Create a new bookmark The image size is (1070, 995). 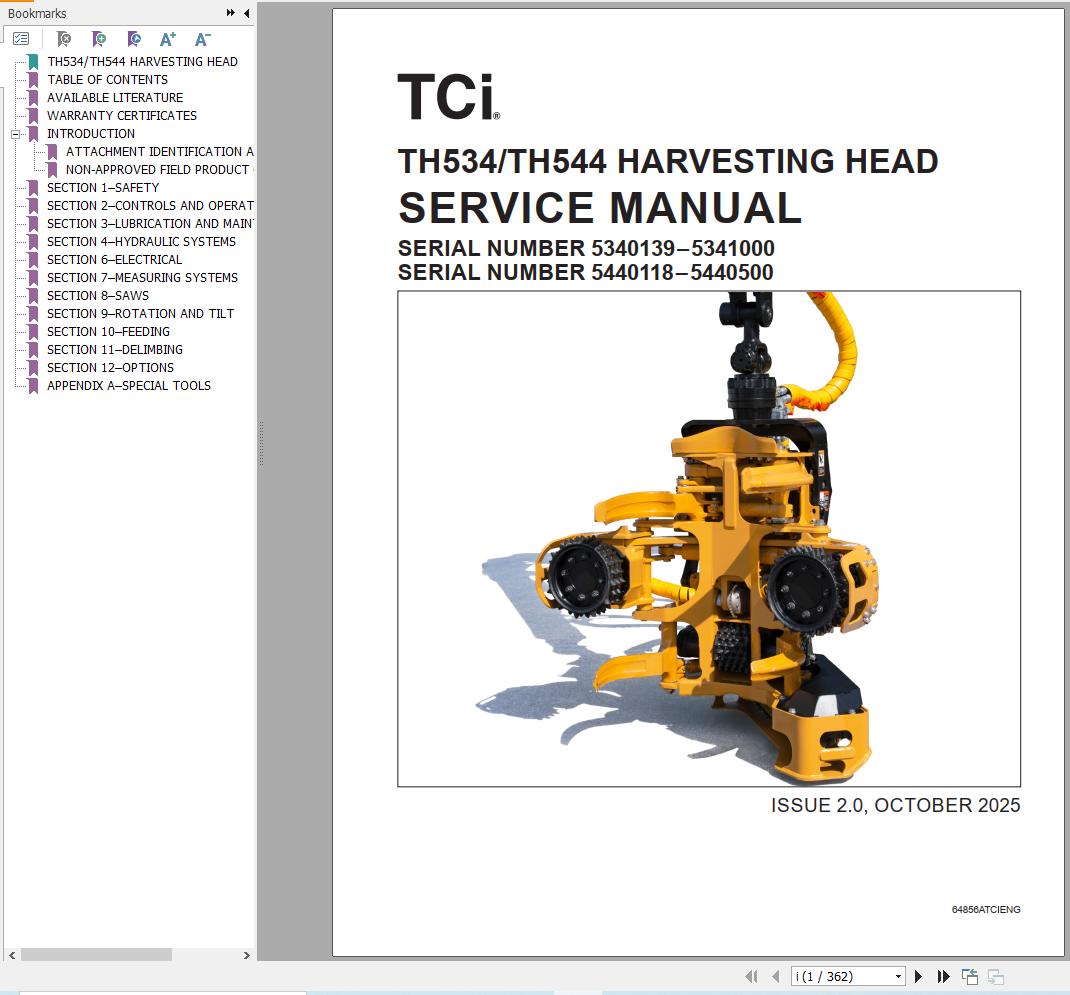pyautogui.click(x=97, y=38)
